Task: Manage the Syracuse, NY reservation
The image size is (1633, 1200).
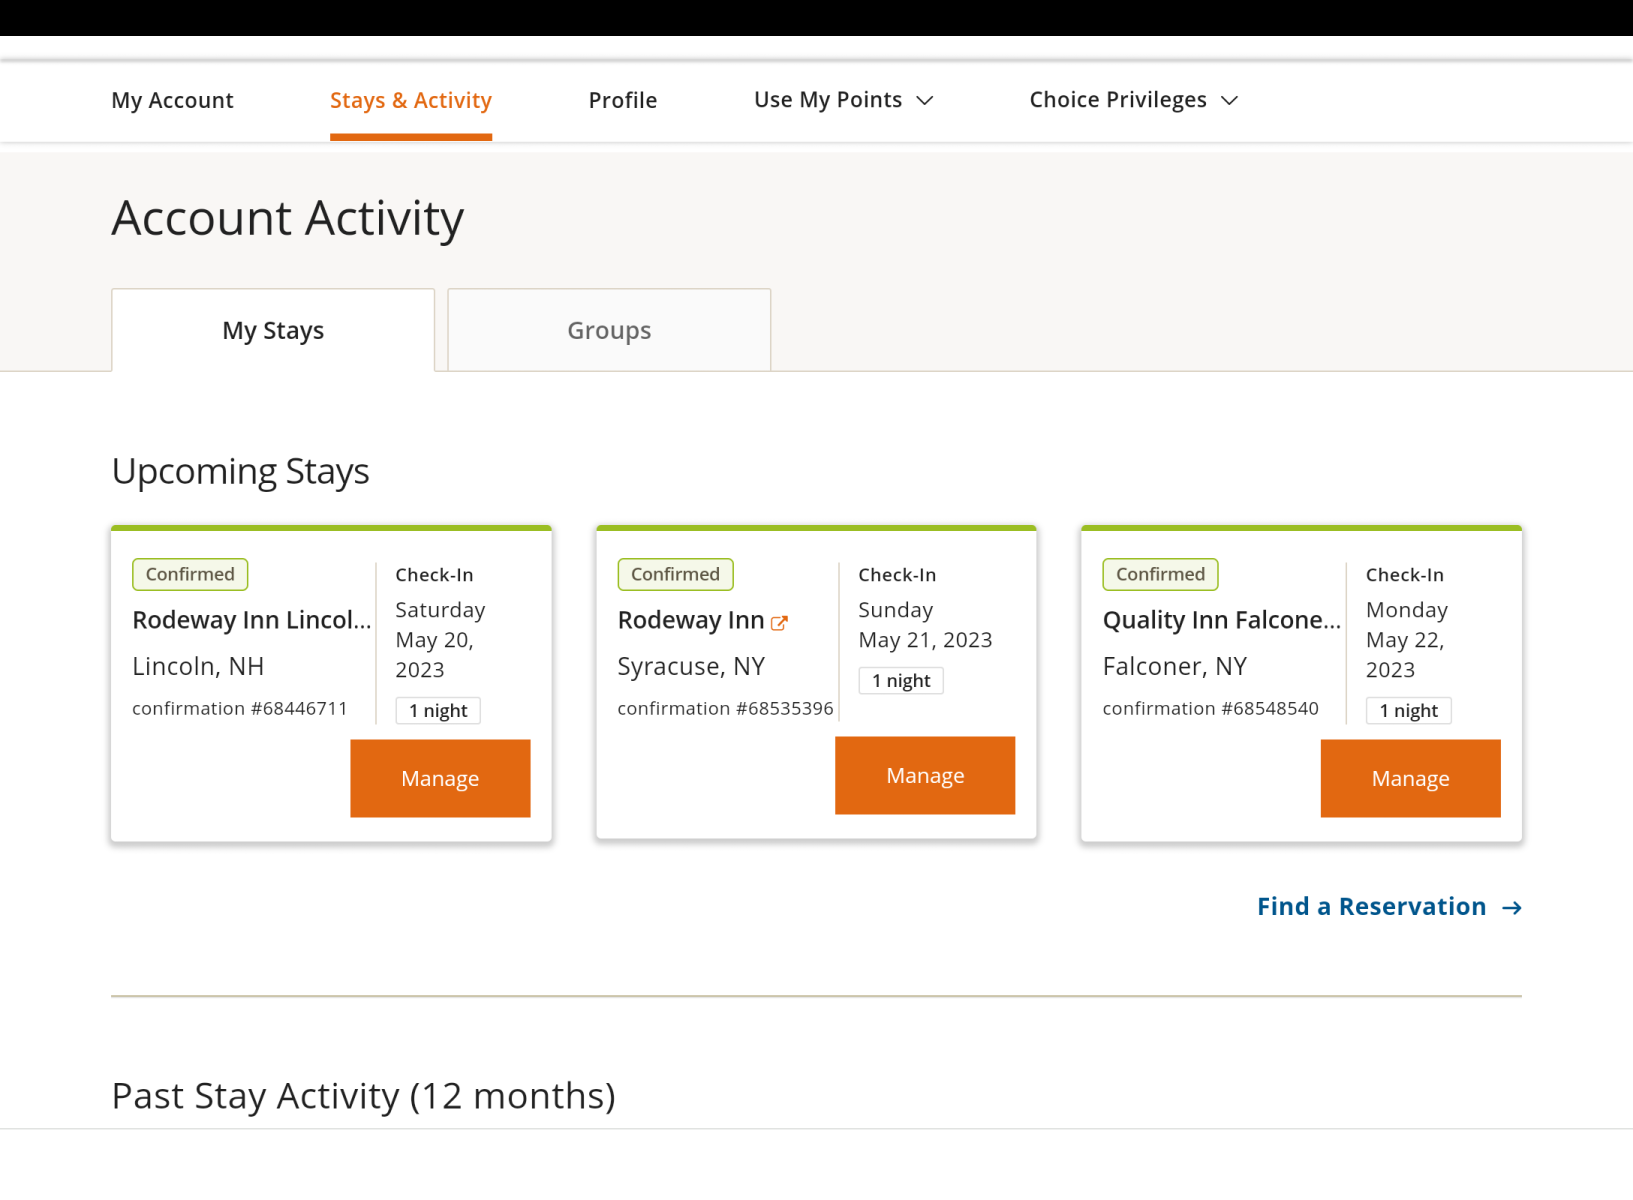Action: pos(925,776)
